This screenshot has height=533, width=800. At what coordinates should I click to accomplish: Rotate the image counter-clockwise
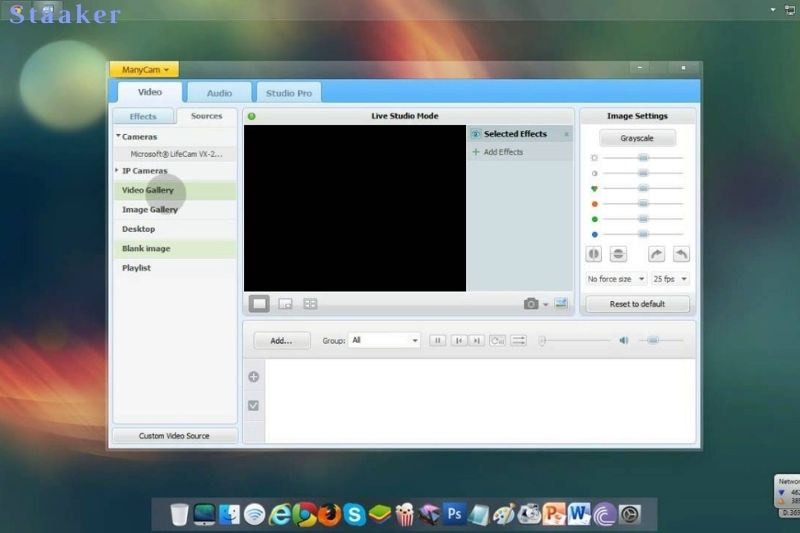(x=681, y=253)
